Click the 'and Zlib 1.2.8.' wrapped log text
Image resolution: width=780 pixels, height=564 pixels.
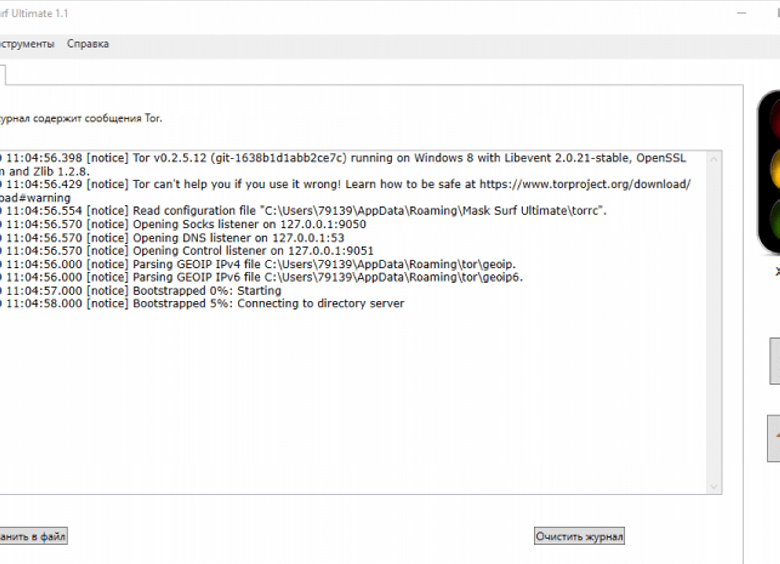point(49,172)
